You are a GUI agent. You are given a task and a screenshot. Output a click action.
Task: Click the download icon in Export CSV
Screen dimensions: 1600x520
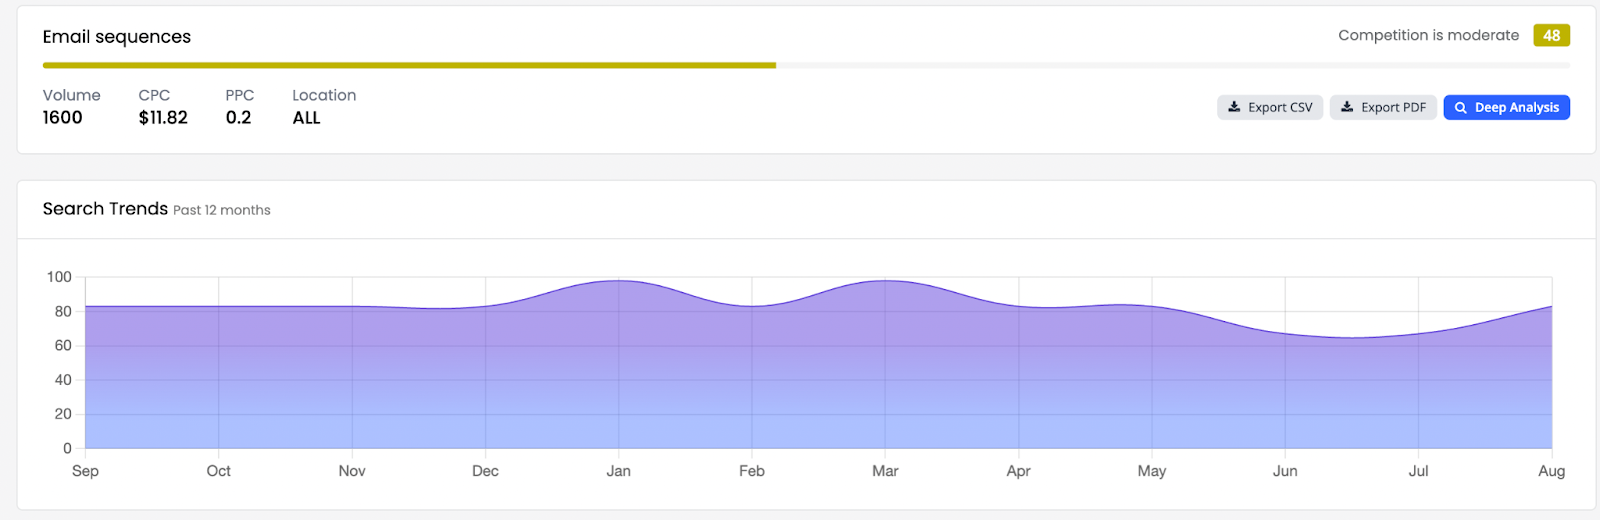coord(1234,107)
